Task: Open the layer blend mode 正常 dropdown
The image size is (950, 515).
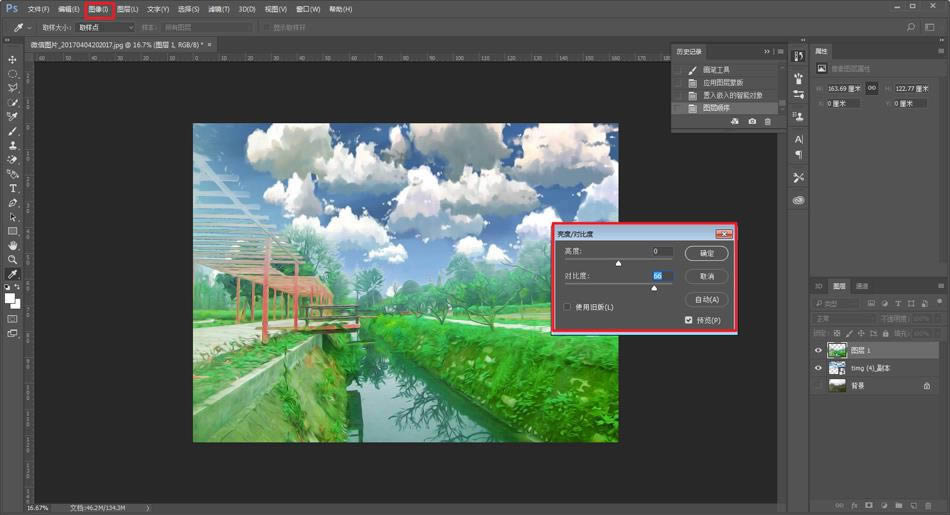Action: coord(843,319)
